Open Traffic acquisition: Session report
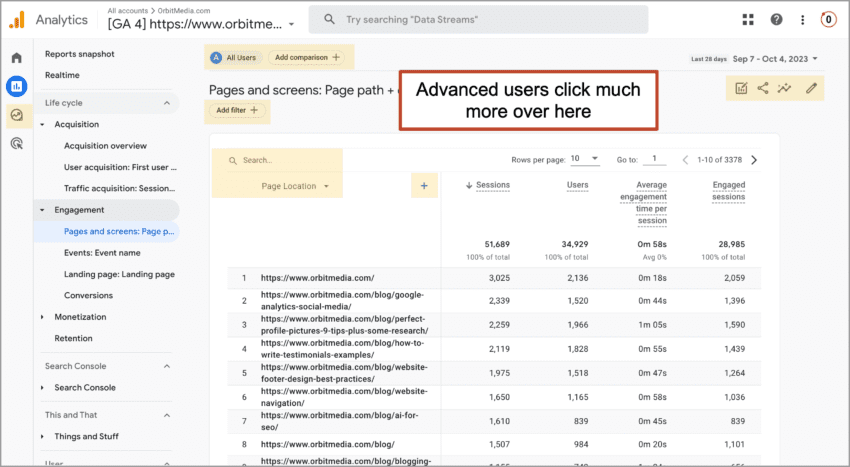This screenshot has height=467, width=850. pos(119,188)
